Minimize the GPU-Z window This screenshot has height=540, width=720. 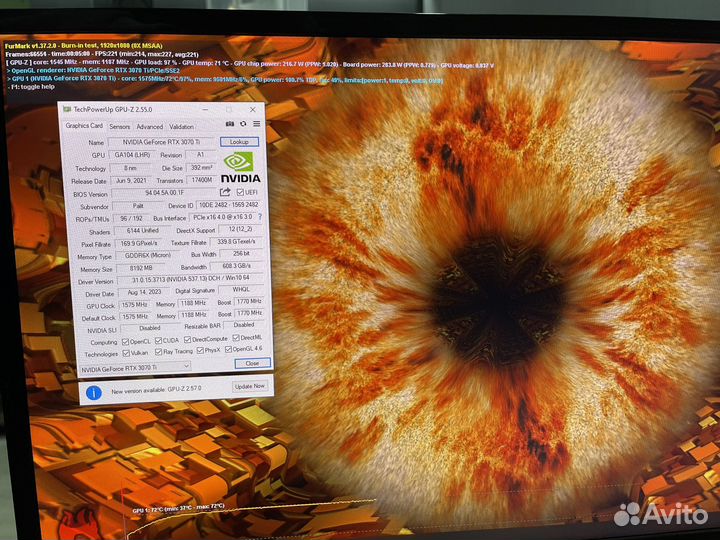point(205,109)
